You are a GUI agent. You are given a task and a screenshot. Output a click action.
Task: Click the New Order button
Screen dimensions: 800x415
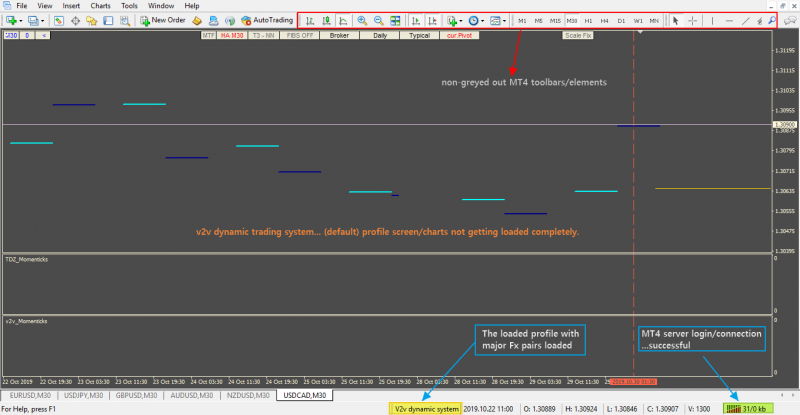tap(163, 20)
